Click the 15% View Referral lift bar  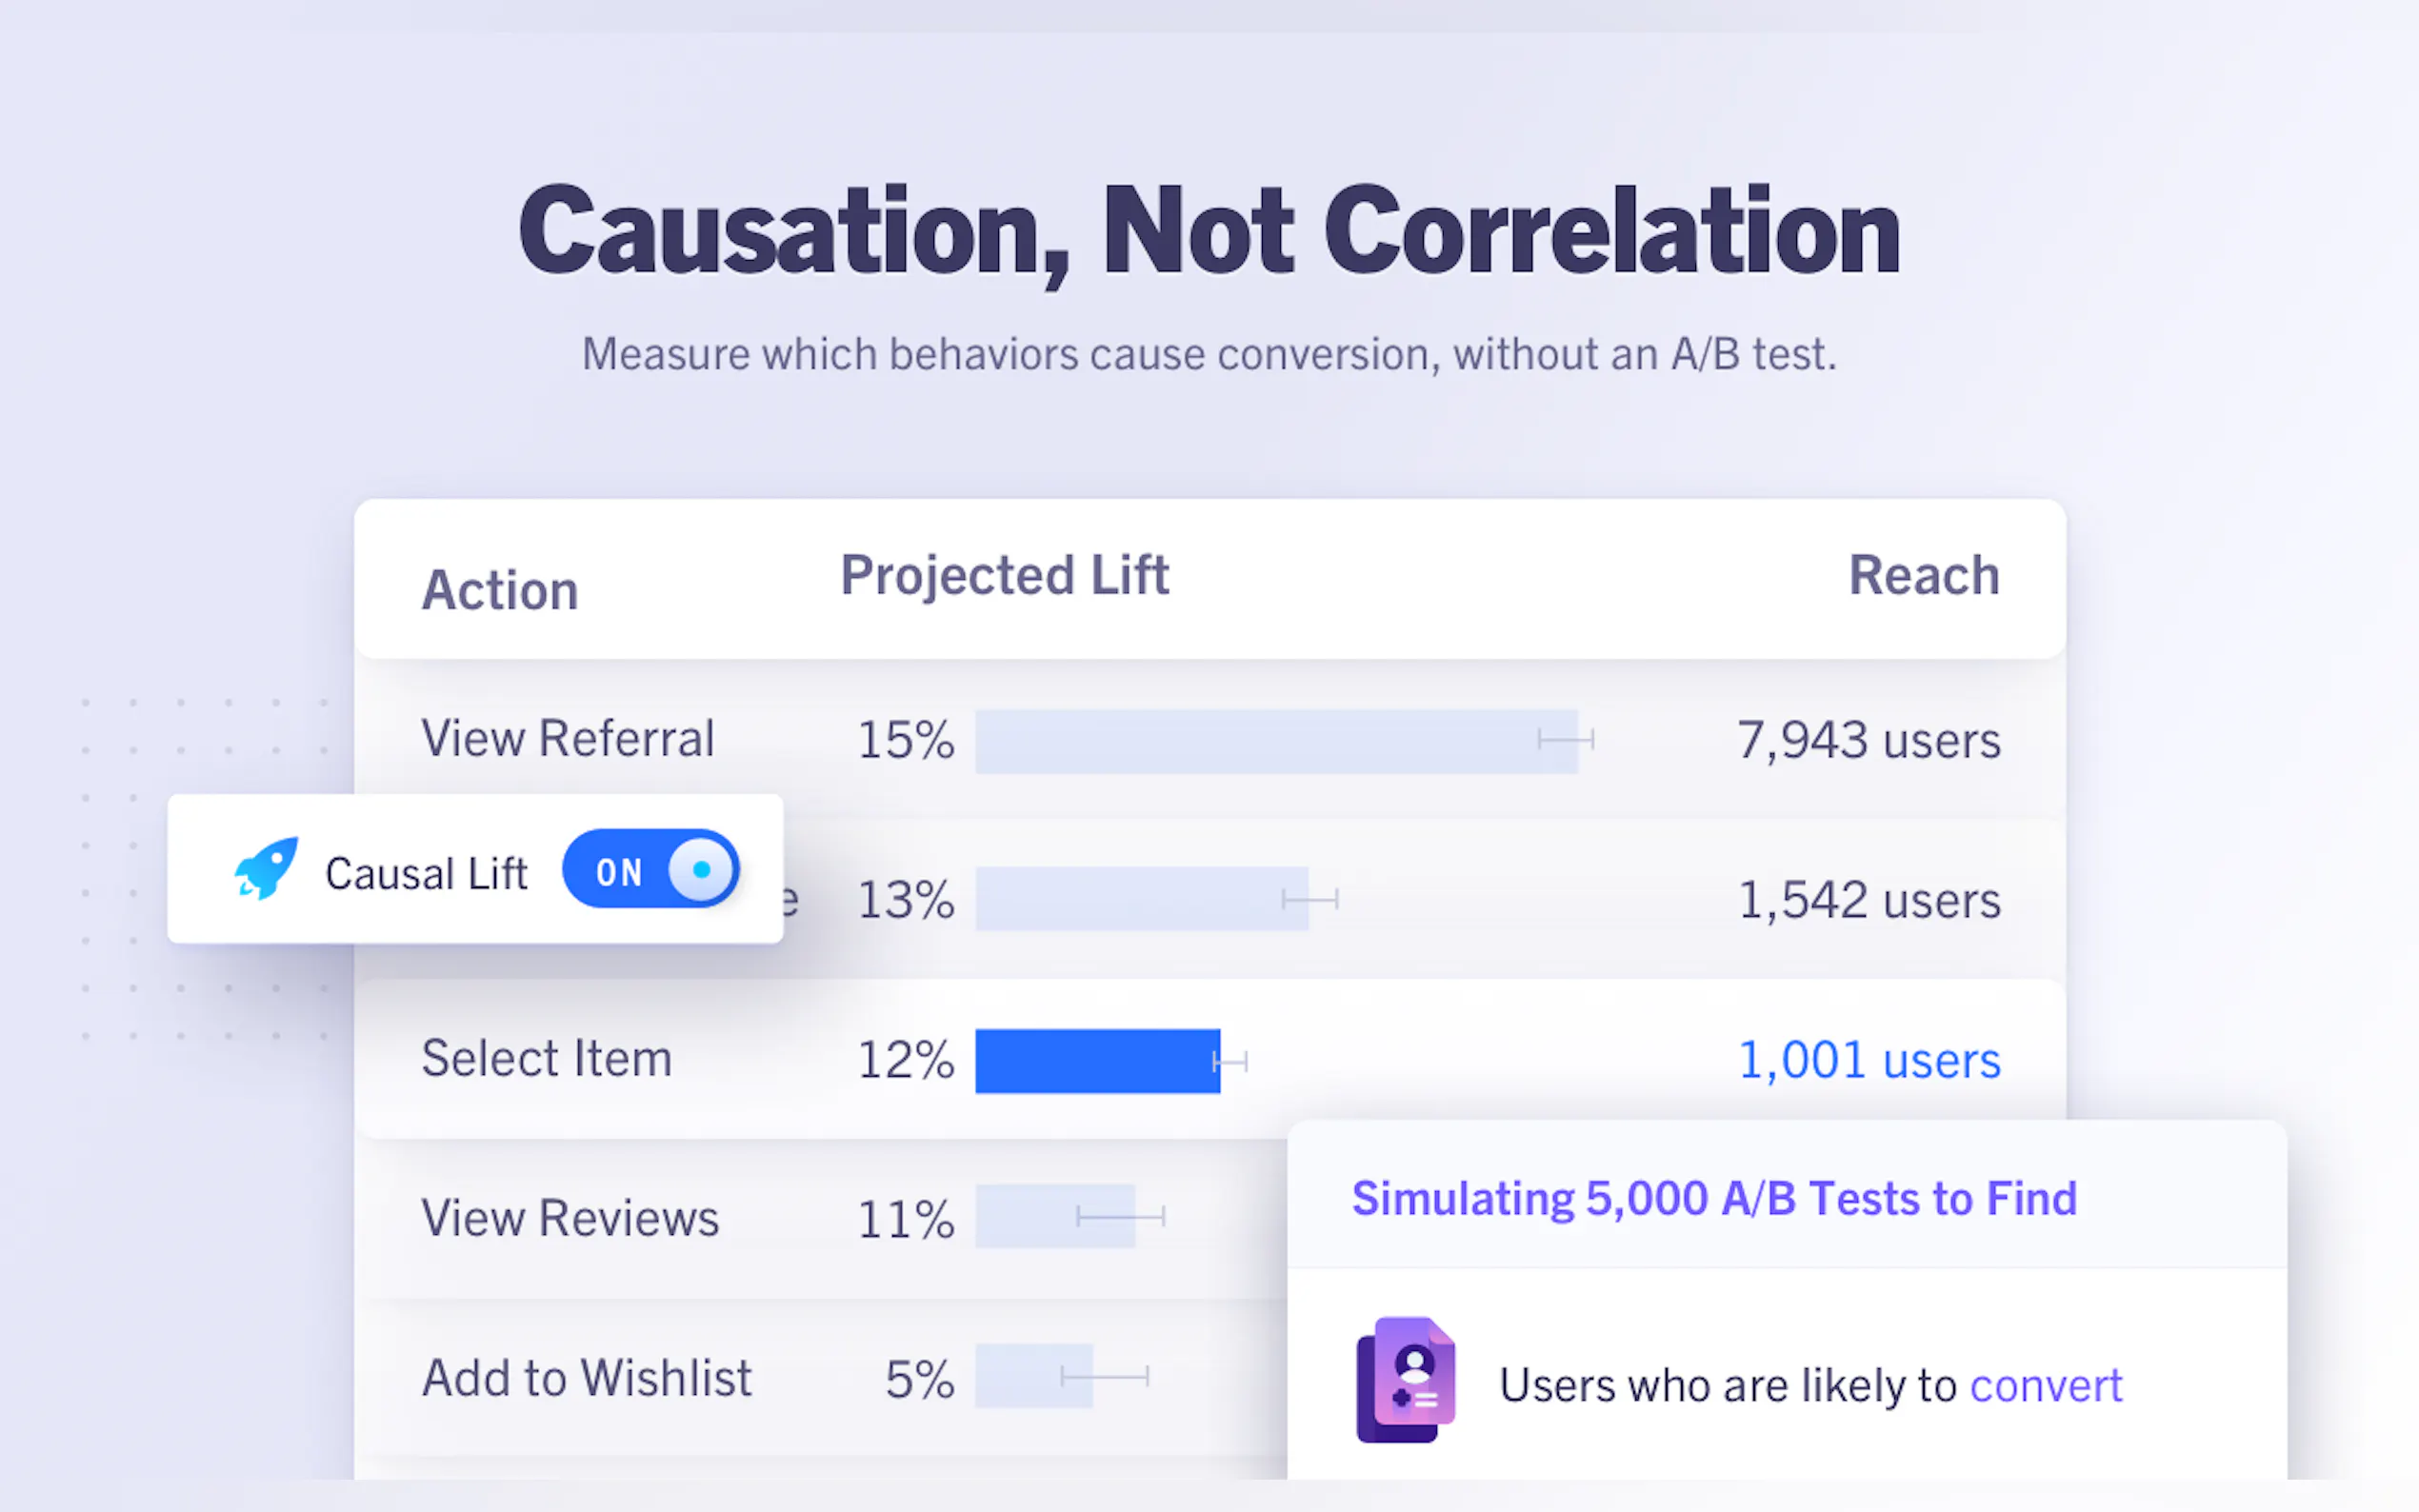(1276, 741)
